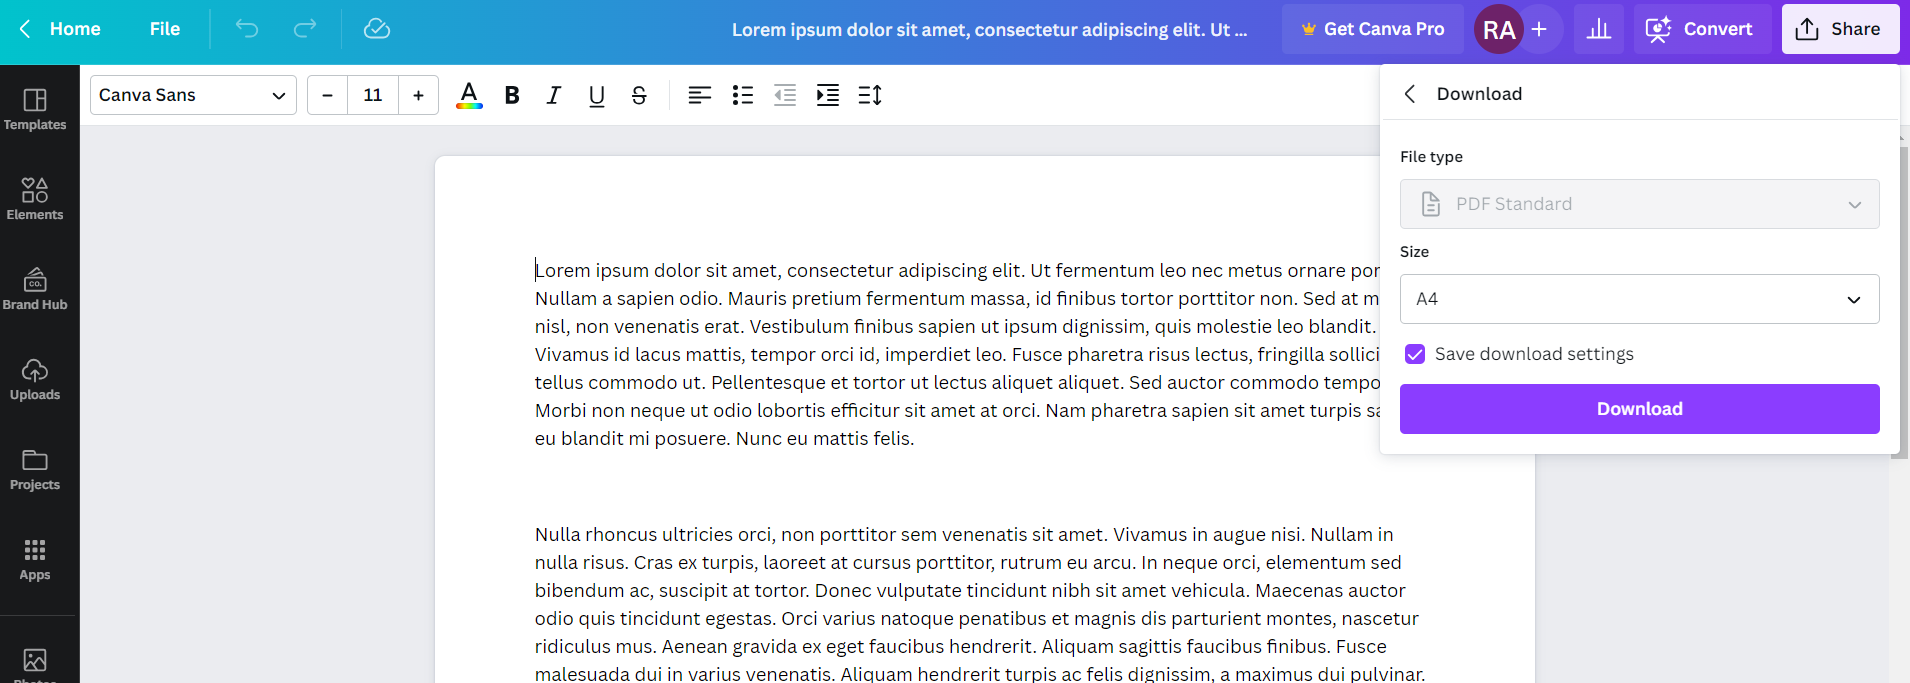Go back using the Home arrow
1910x683 pixels.
pyautogui.click(x=60, y=29)
